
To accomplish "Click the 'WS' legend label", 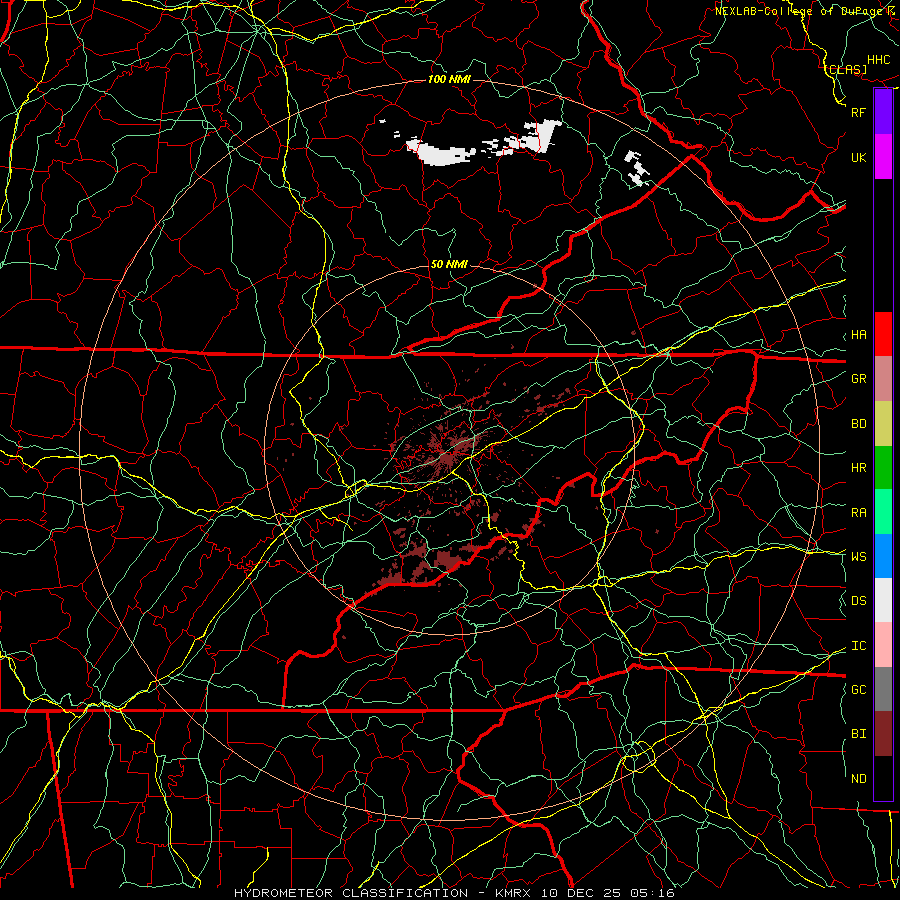I will pos(858,557).
